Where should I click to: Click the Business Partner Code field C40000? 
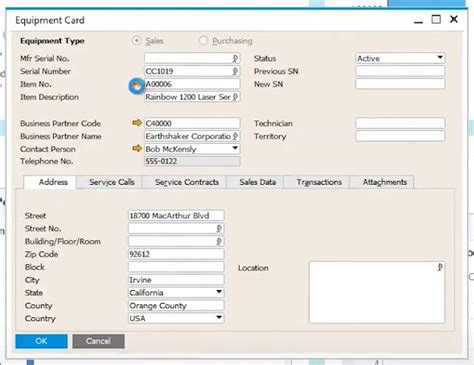coord(192,123)
